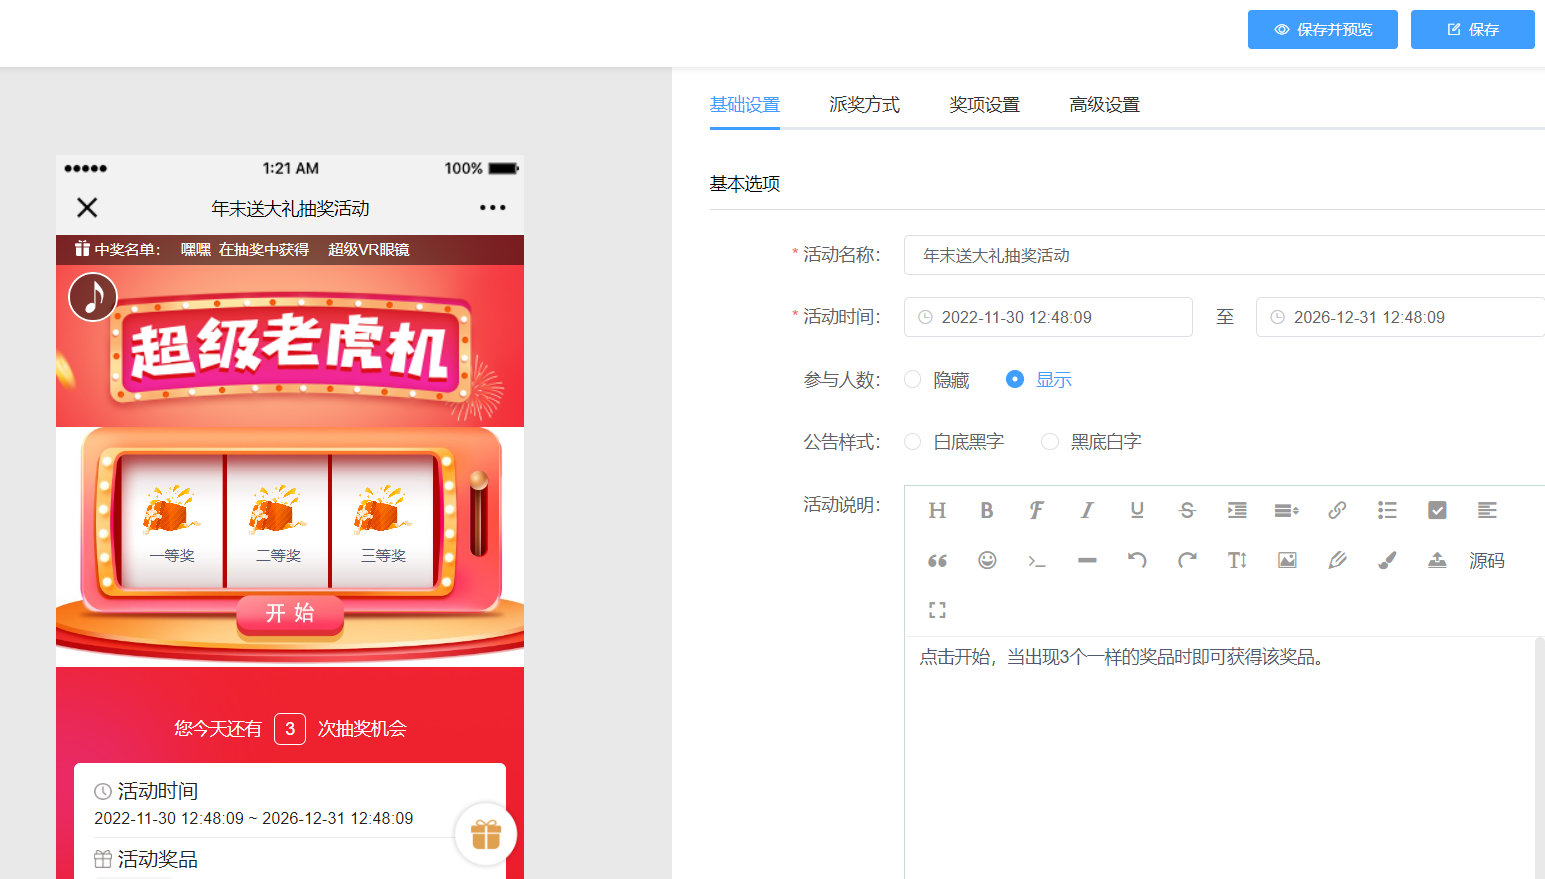Click the X close icon in phone preview

coord(87,207)
